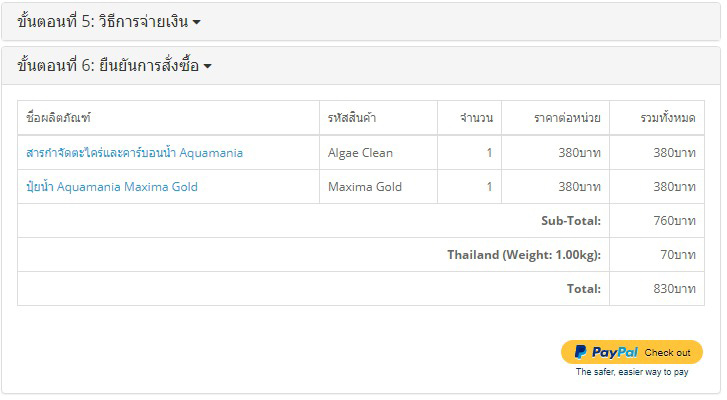Viewport: 727px width, 400px height.
Task: Click the PayPal logo icon
Action: pyautogui.click(x=580, y=352)
